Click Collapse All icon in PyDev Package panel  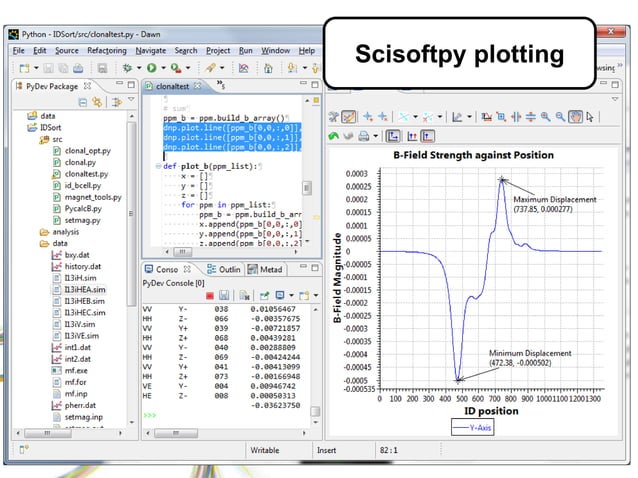(85, 102)
